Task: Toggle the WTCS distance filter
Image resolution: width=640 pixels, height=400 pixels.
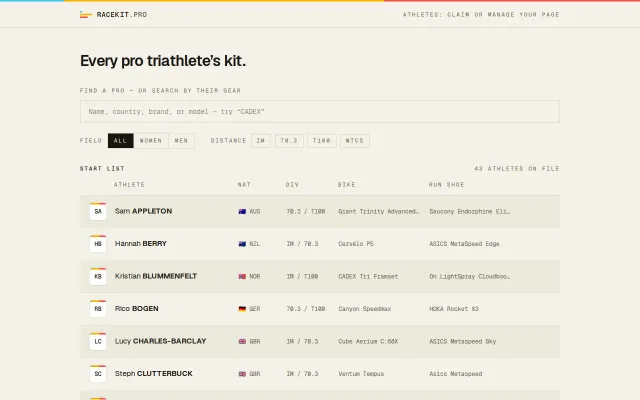Action: coord(355,141)
